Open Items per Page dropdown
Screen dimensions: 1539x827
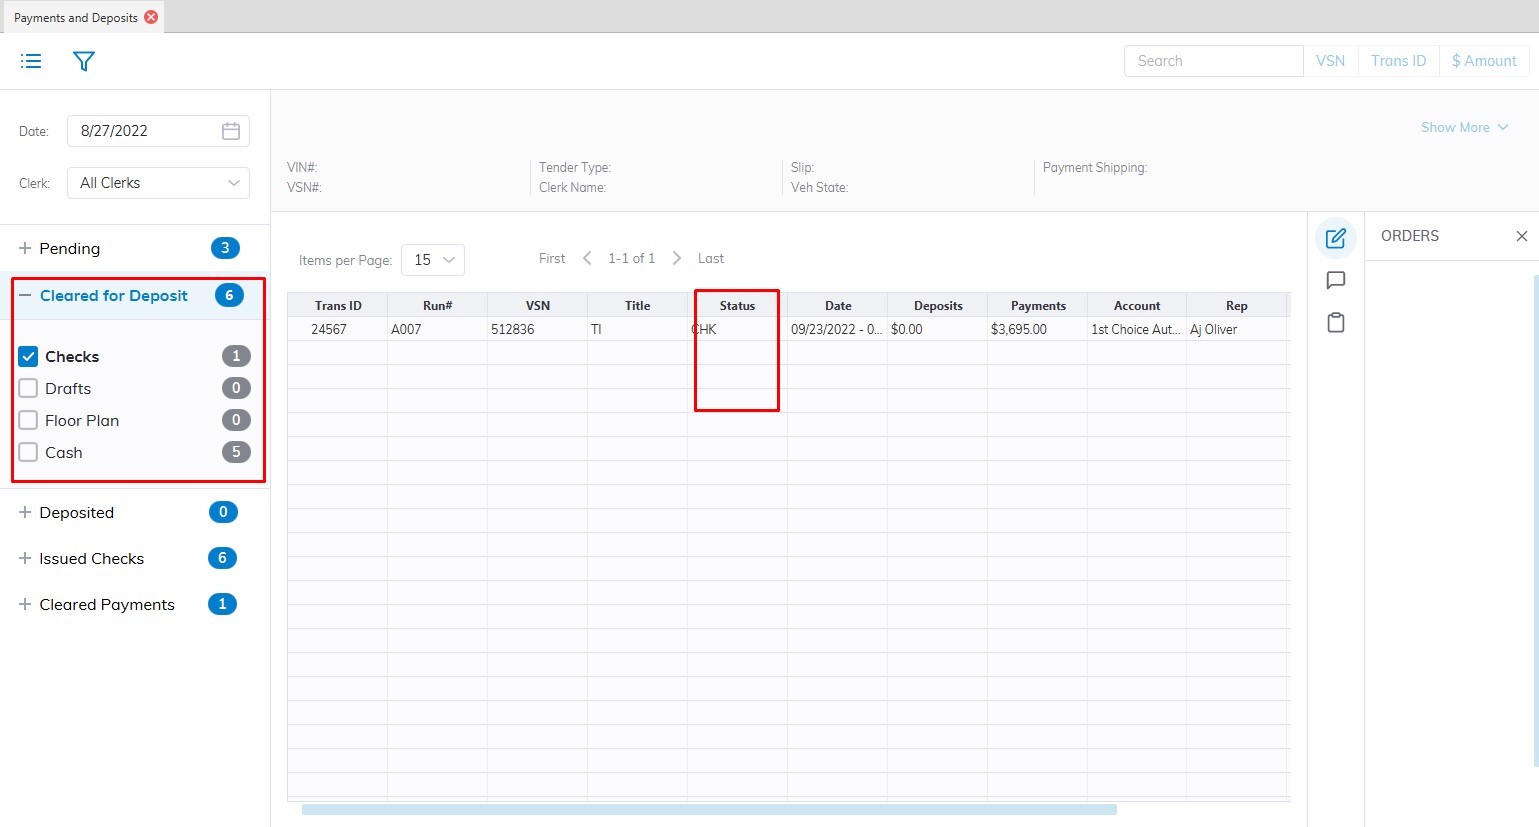pyautogui.click(x=433, y=260)
